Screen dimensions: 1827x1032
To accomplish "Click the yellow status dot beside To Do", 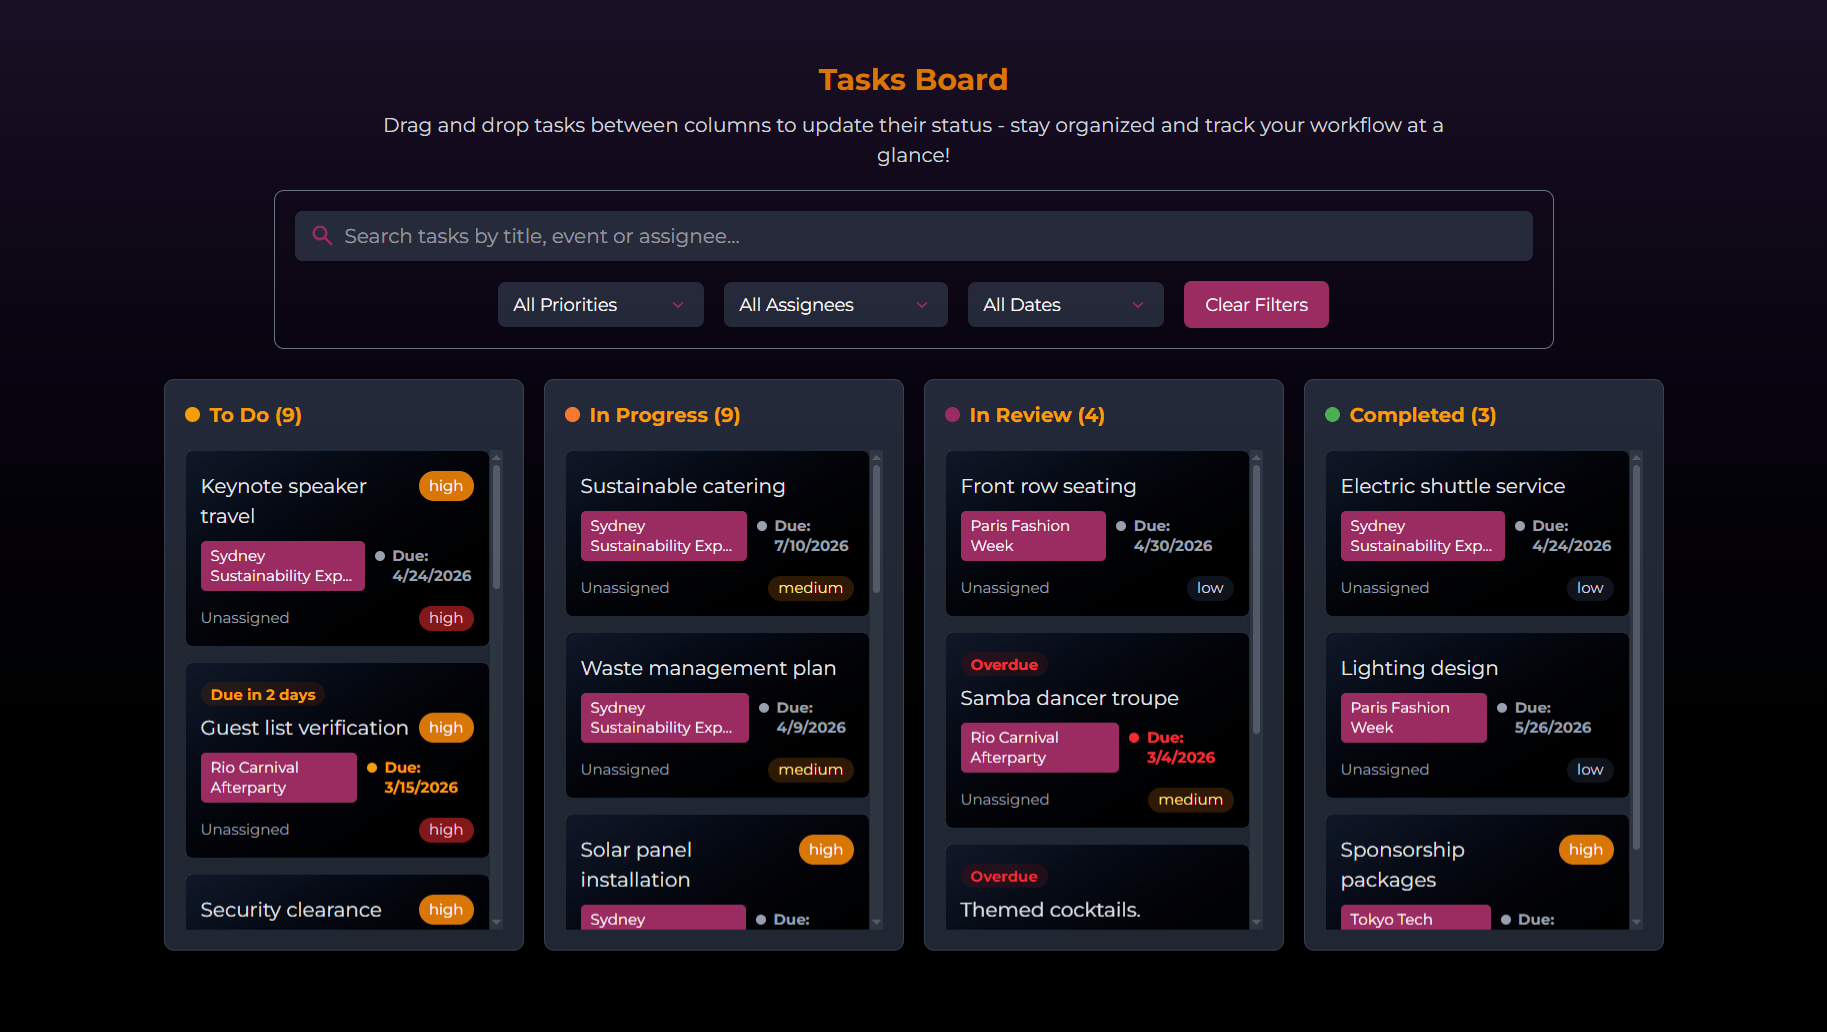I will [x=192, y=414].
